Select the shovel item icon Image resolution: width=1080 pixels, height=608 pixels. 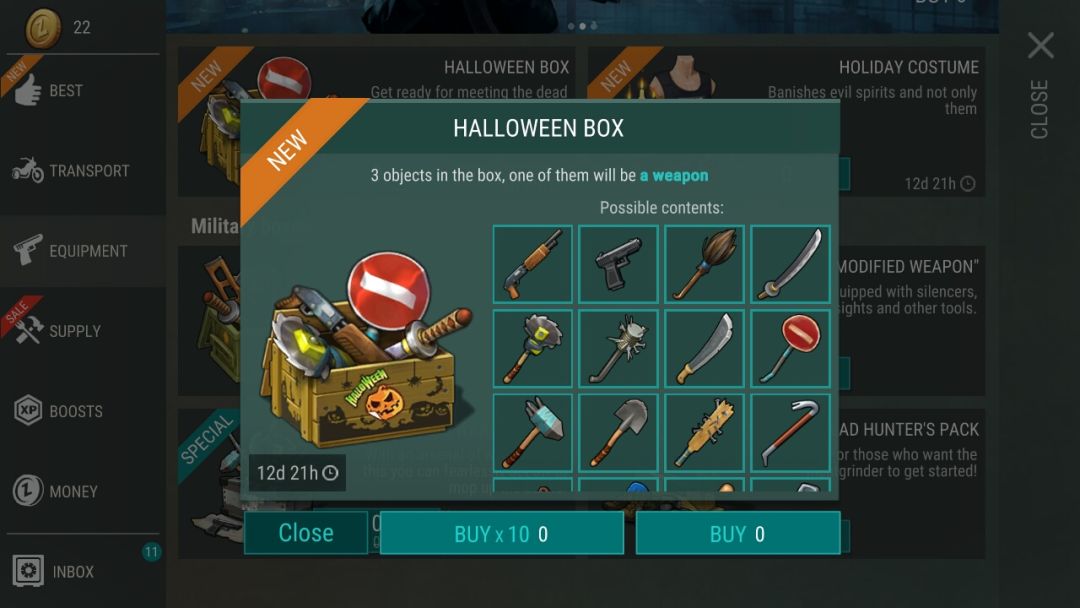coord(619,433)
